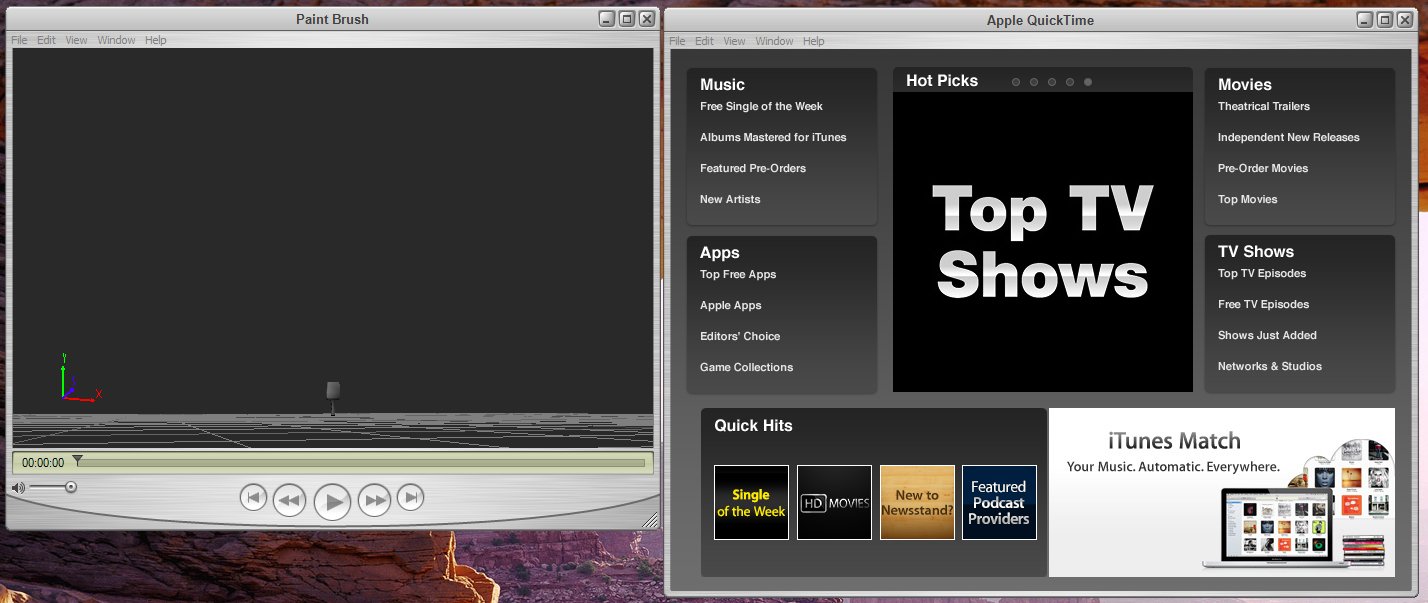This screenshot has width=1428, height=603.
Task: Click the Apps section heading
Action: (720, 253)
